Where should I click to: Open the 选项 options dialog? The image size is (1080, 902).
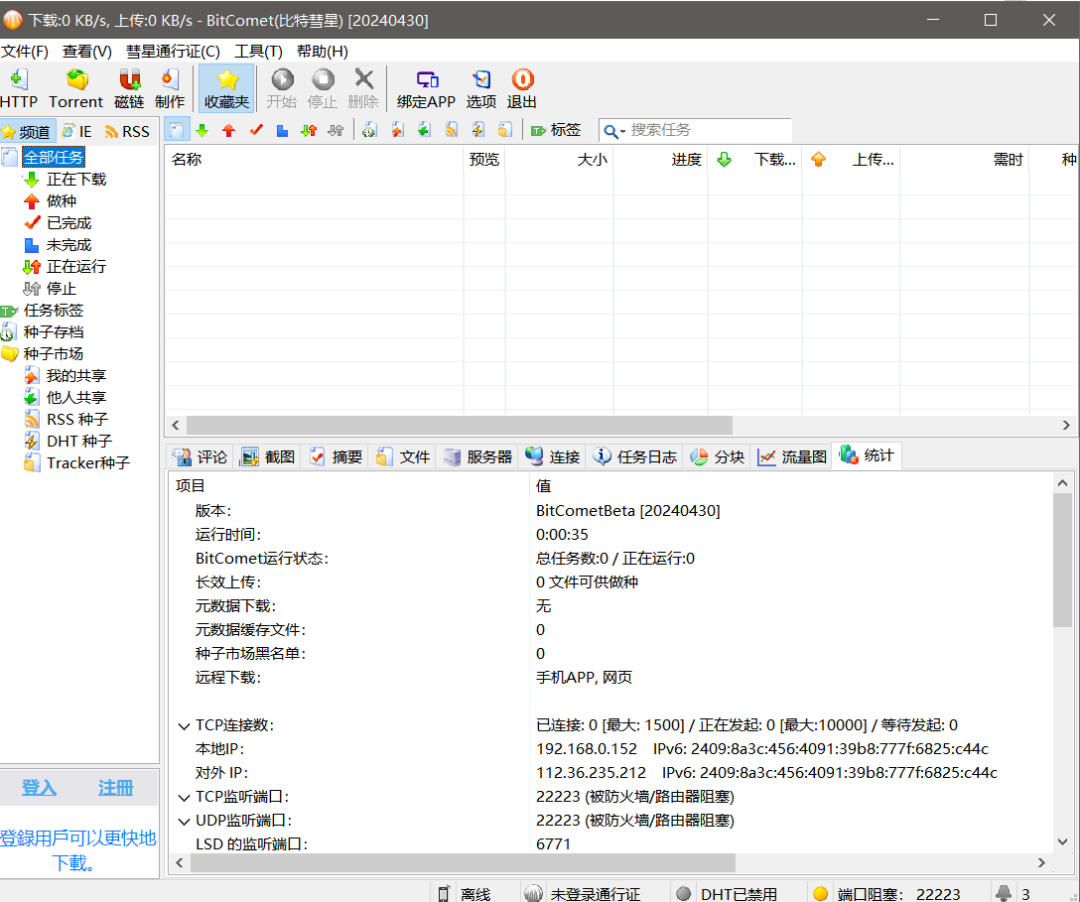tap(481, 89)
